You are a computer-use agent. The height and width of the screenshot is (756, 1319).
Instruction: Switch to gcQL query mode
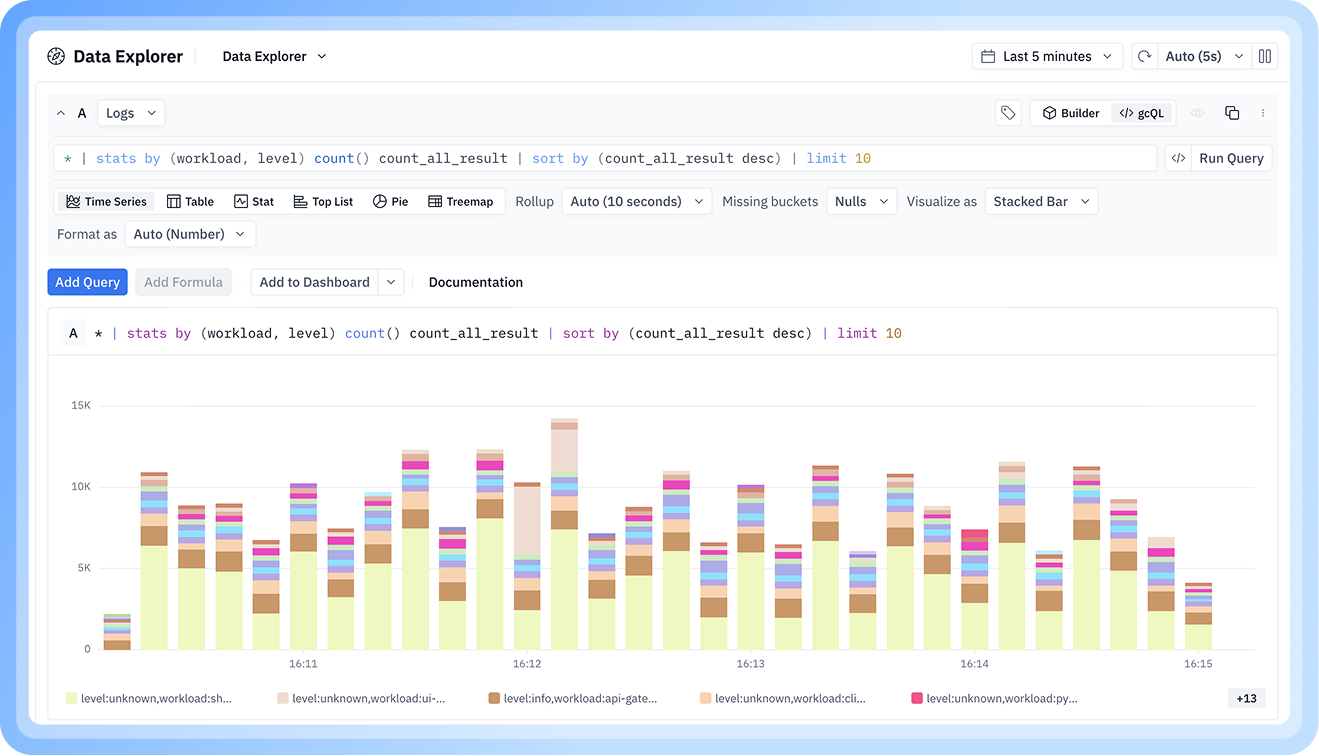click(x=1141, y=113)
